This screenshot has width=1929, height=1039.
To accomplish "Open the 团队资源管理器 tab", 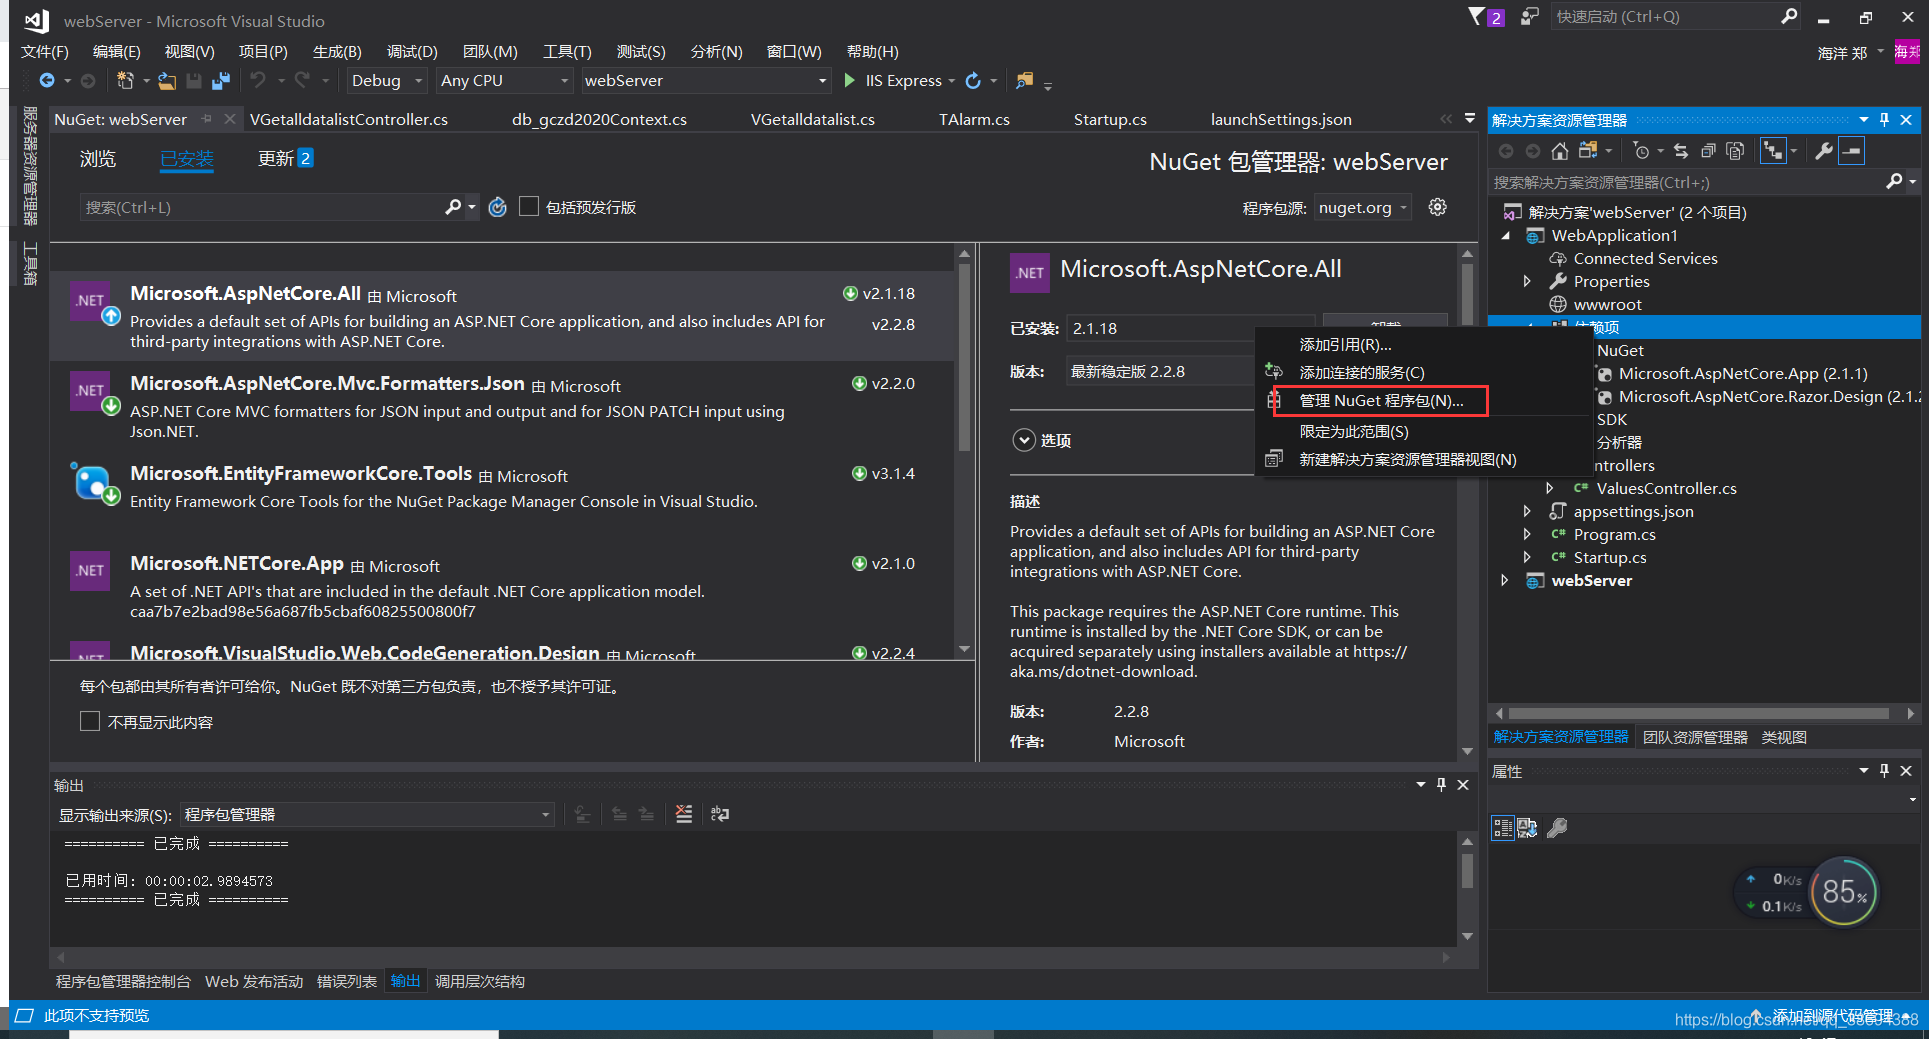I will 1695,737.
